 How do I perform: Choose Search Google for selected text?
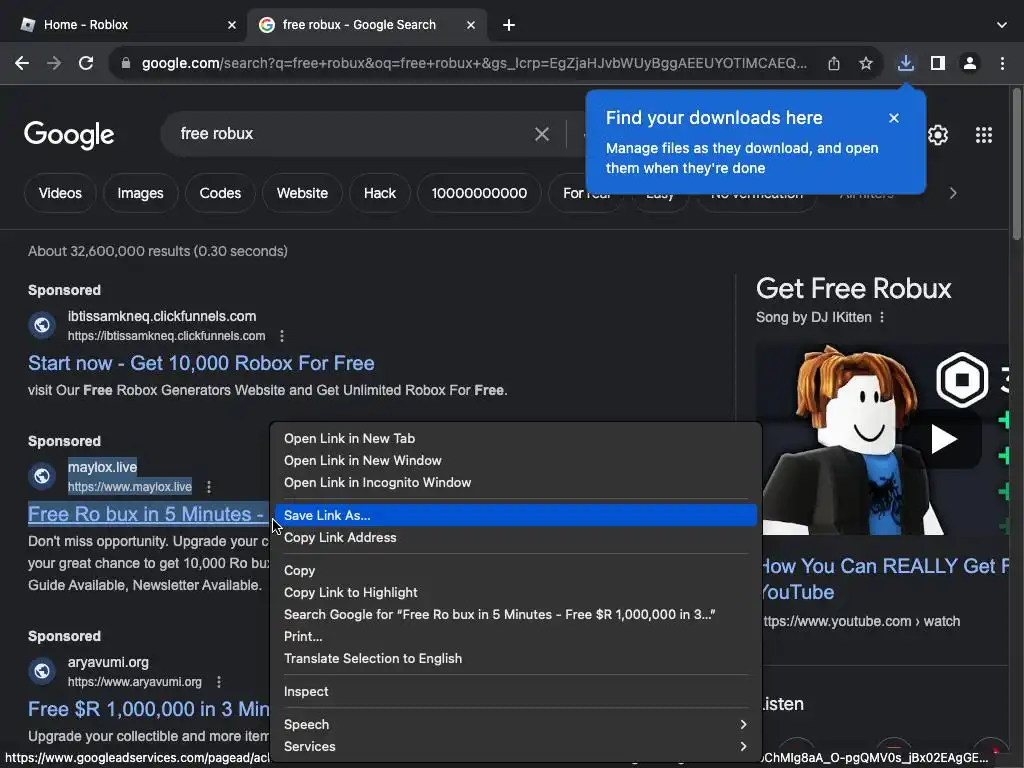[x=515, y=615]
